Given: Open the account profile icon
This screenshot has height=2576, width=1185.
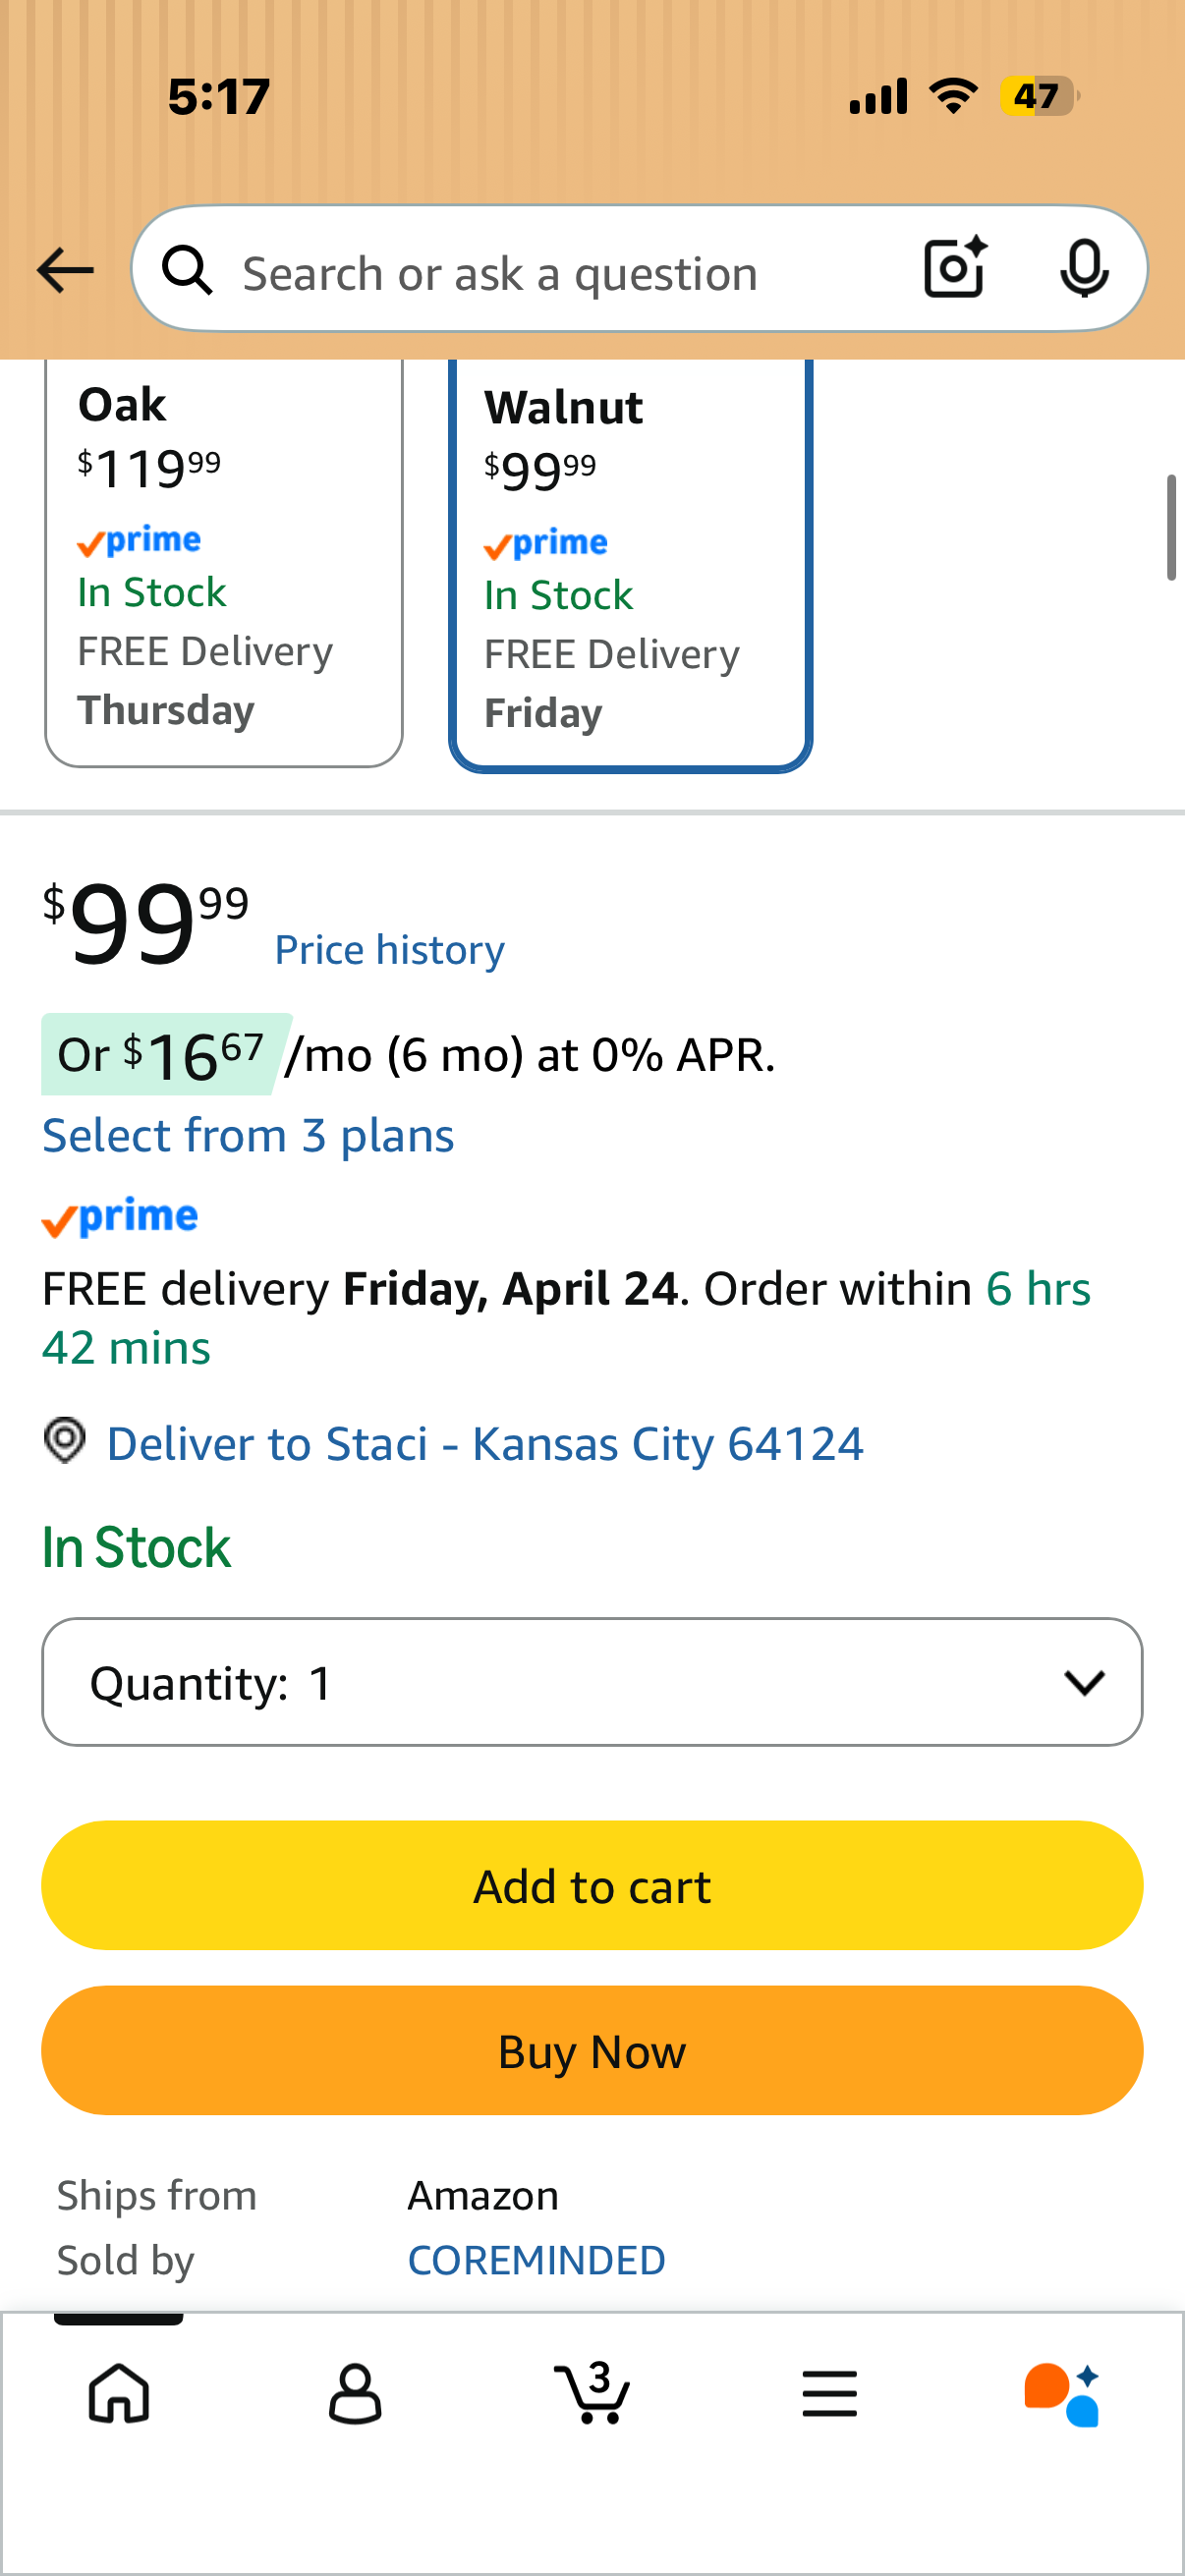Looking at the screenshot, I should point(355,2394).
